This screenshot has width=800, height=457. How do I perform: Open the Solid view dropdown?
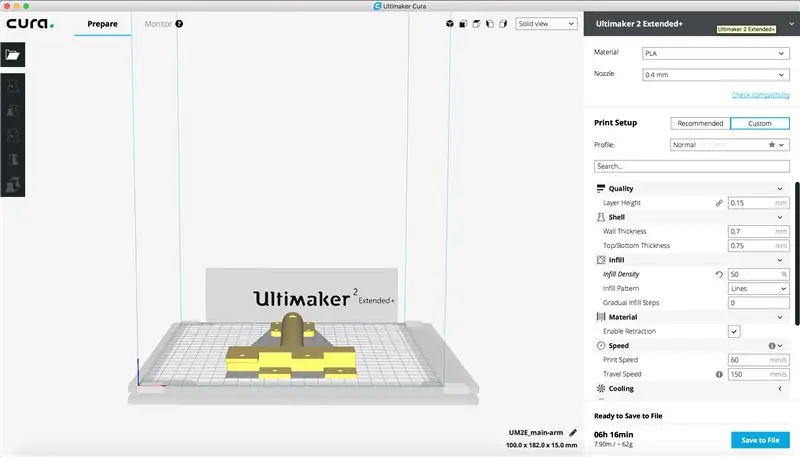546,23
